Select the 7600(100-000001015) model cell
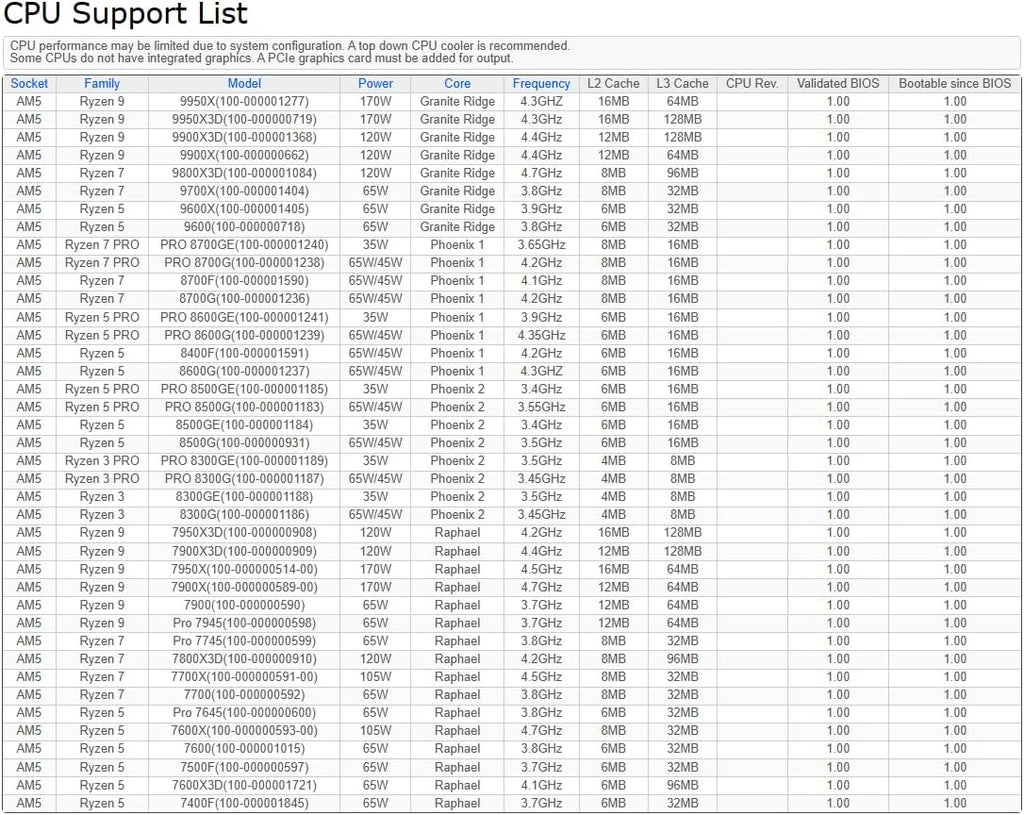1024x815 pixels. click(x=244, y=749)
